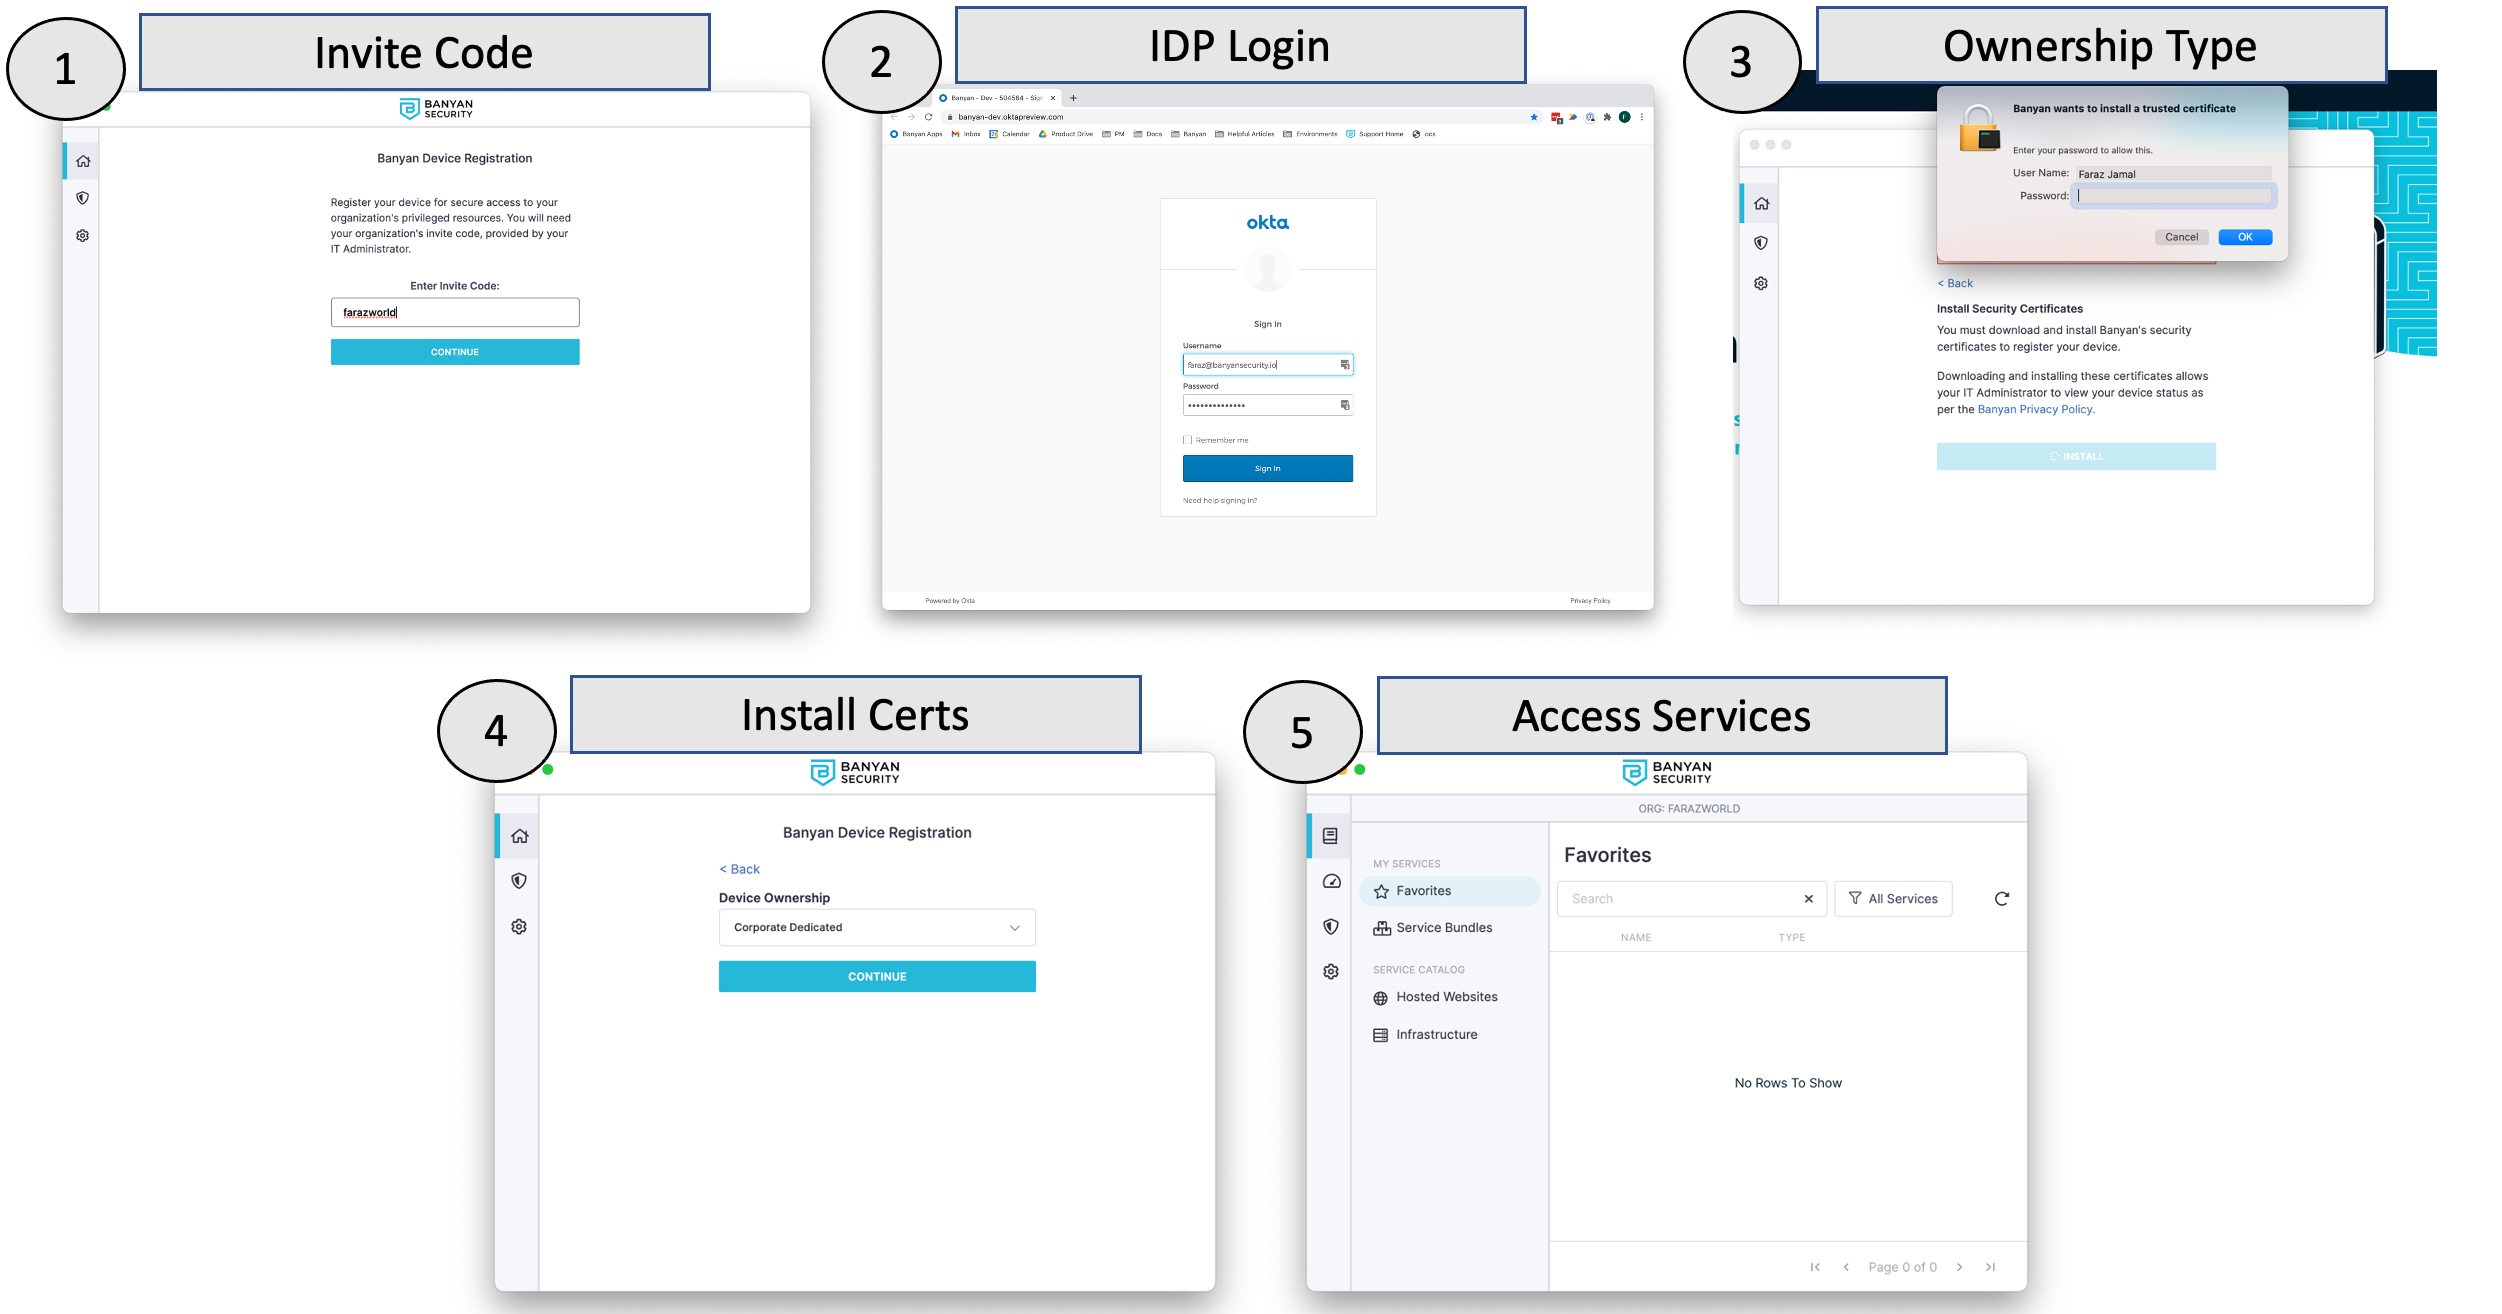
Task: Select the Infrastructure catalog item
Action: [x=1436, y=1035]
